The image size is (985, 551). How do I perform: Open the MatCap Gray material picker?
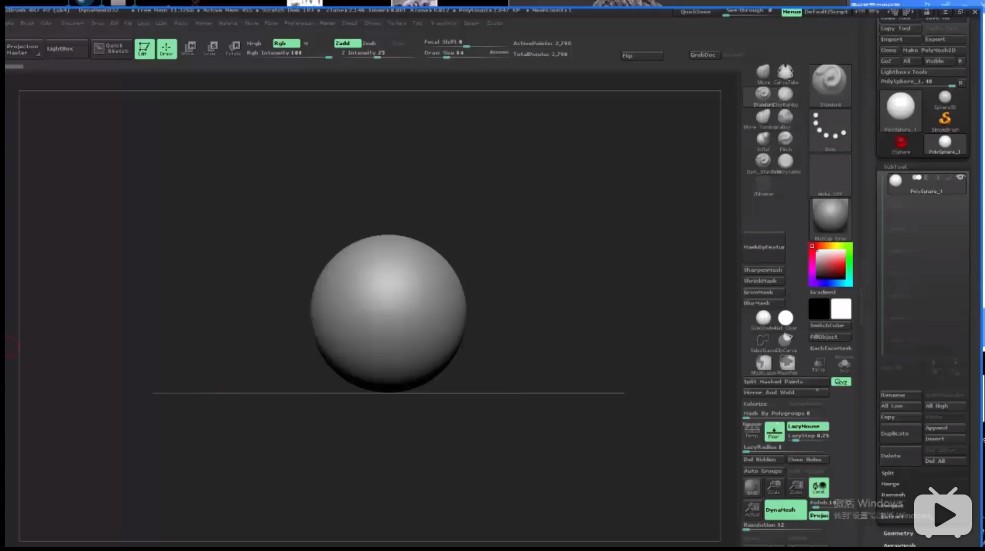(x=829, y=217)
